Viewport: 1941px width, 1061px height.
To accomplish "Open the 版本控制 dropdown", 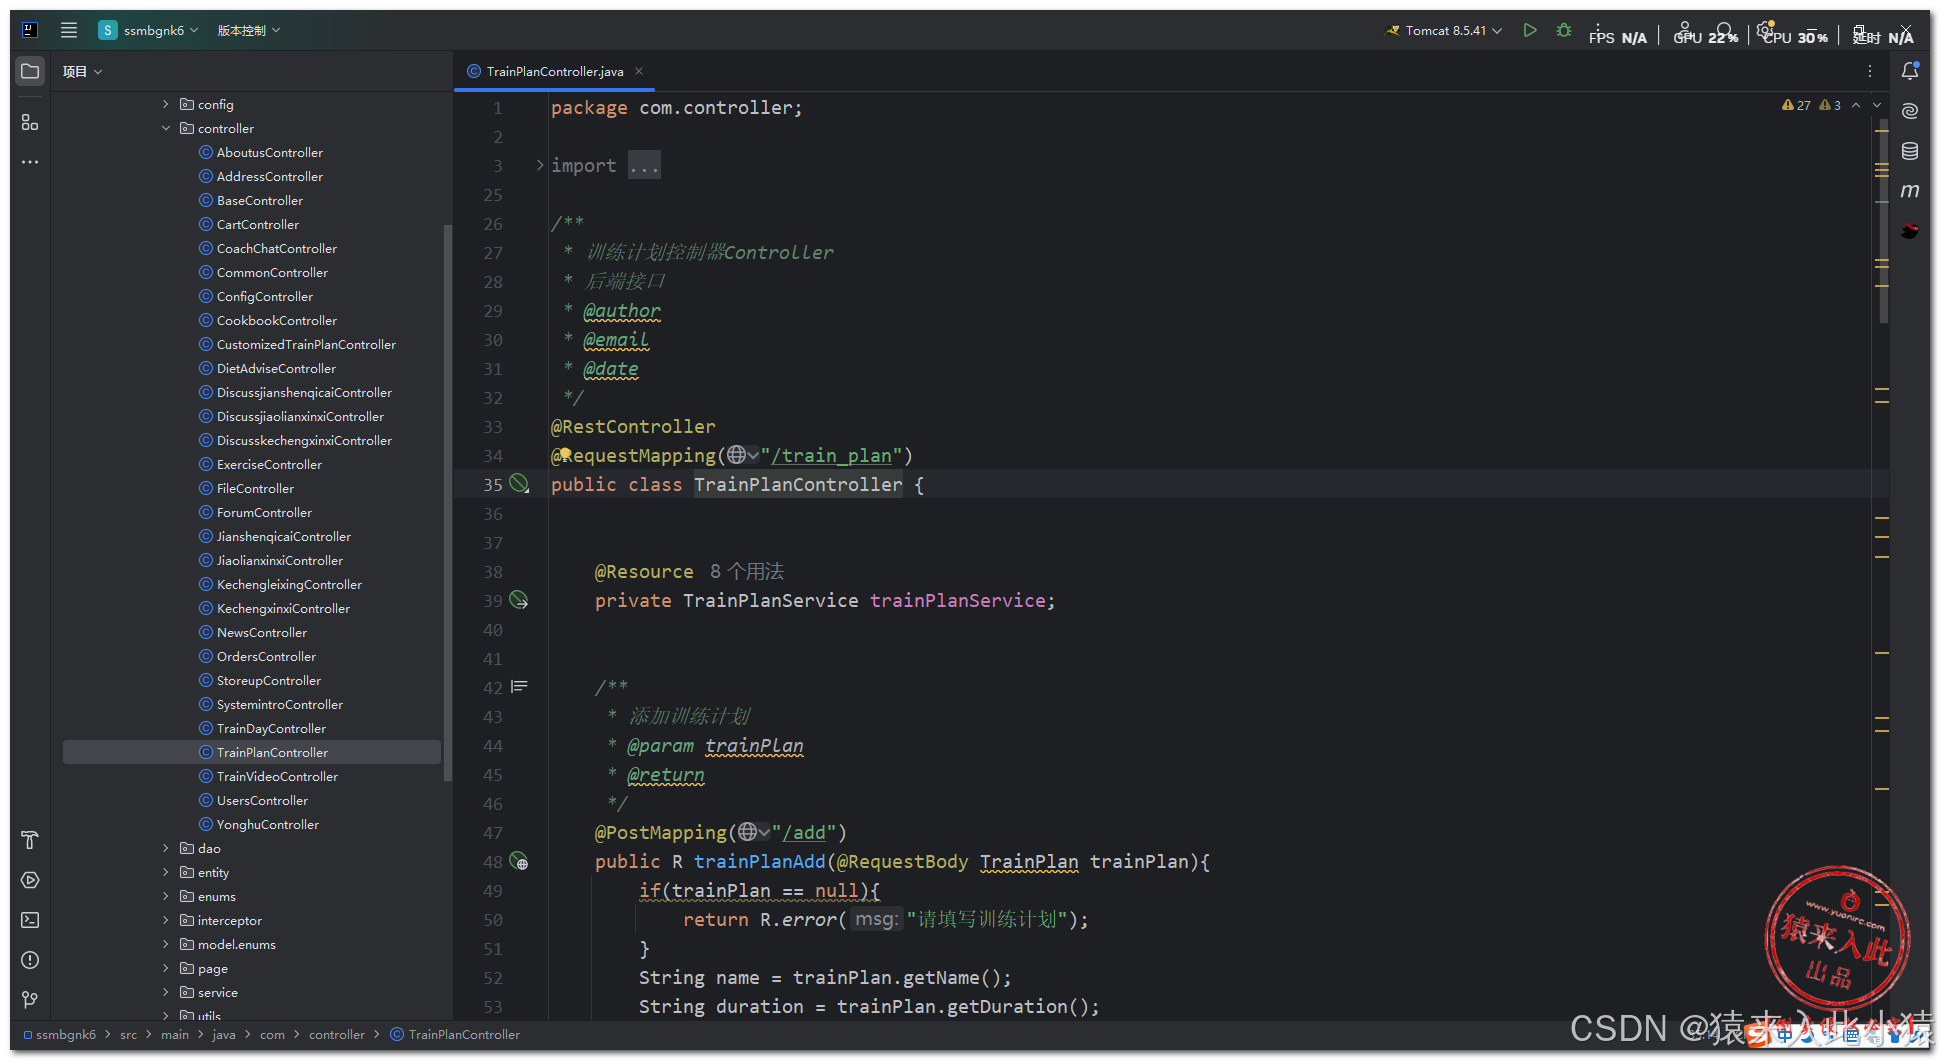I will 249,30.
